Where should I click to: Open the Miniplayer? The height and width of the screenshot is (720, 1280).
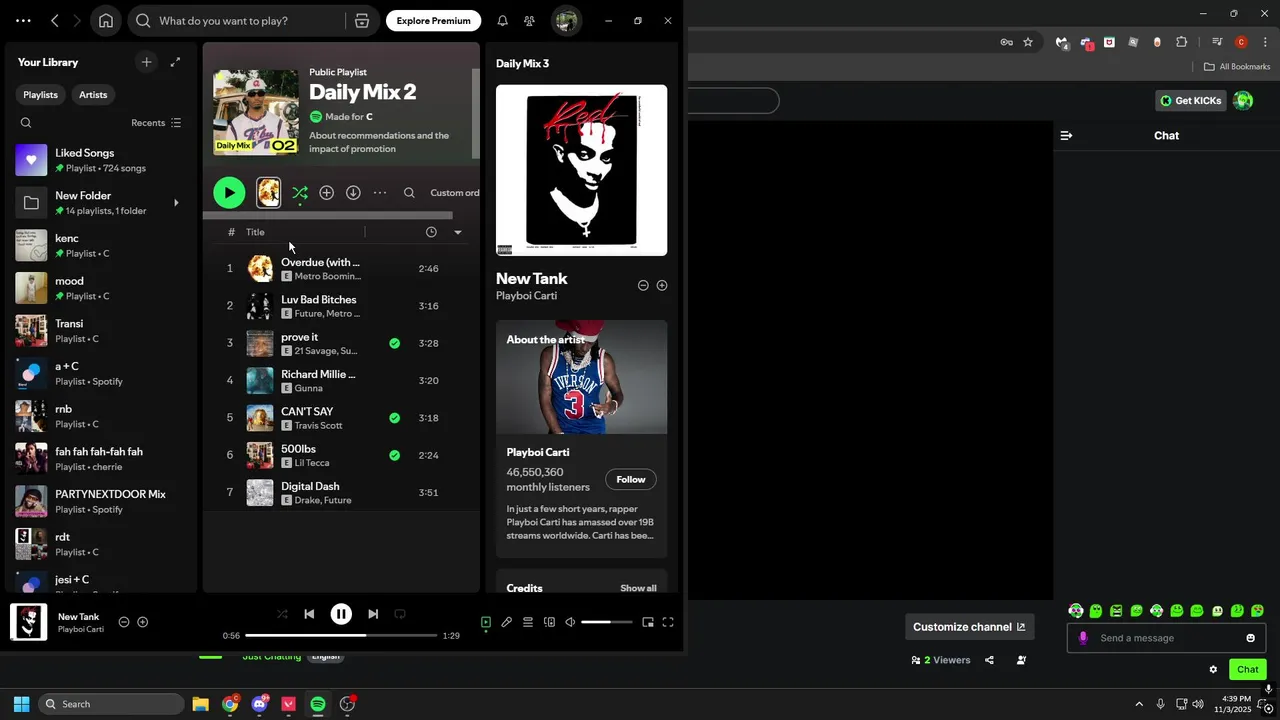[648, 622]
